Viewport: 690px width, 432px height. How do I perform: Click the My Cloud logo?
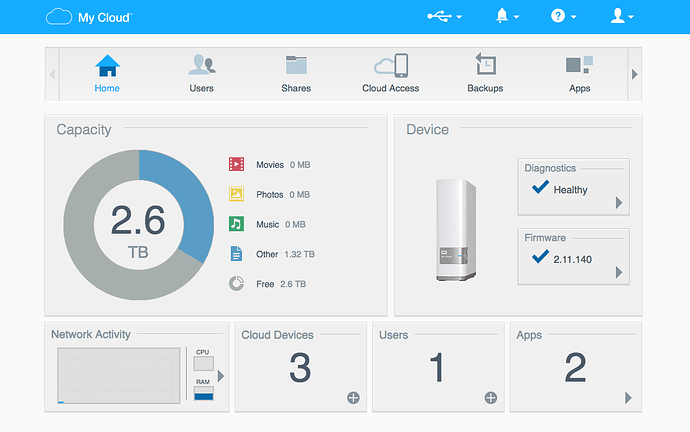click(89, 17)
